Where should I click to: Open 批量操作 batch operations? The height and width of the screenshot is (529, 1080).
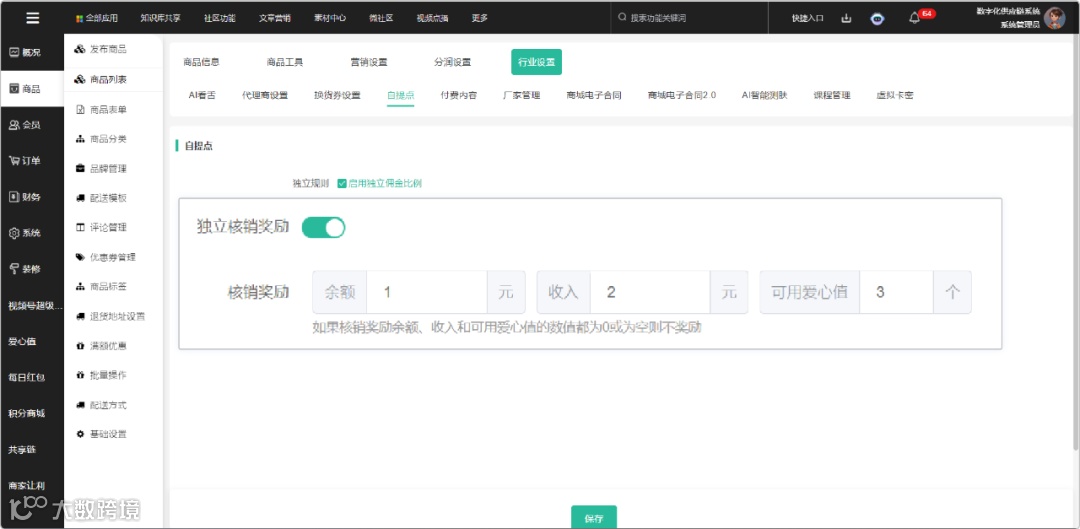pos(101,375)
